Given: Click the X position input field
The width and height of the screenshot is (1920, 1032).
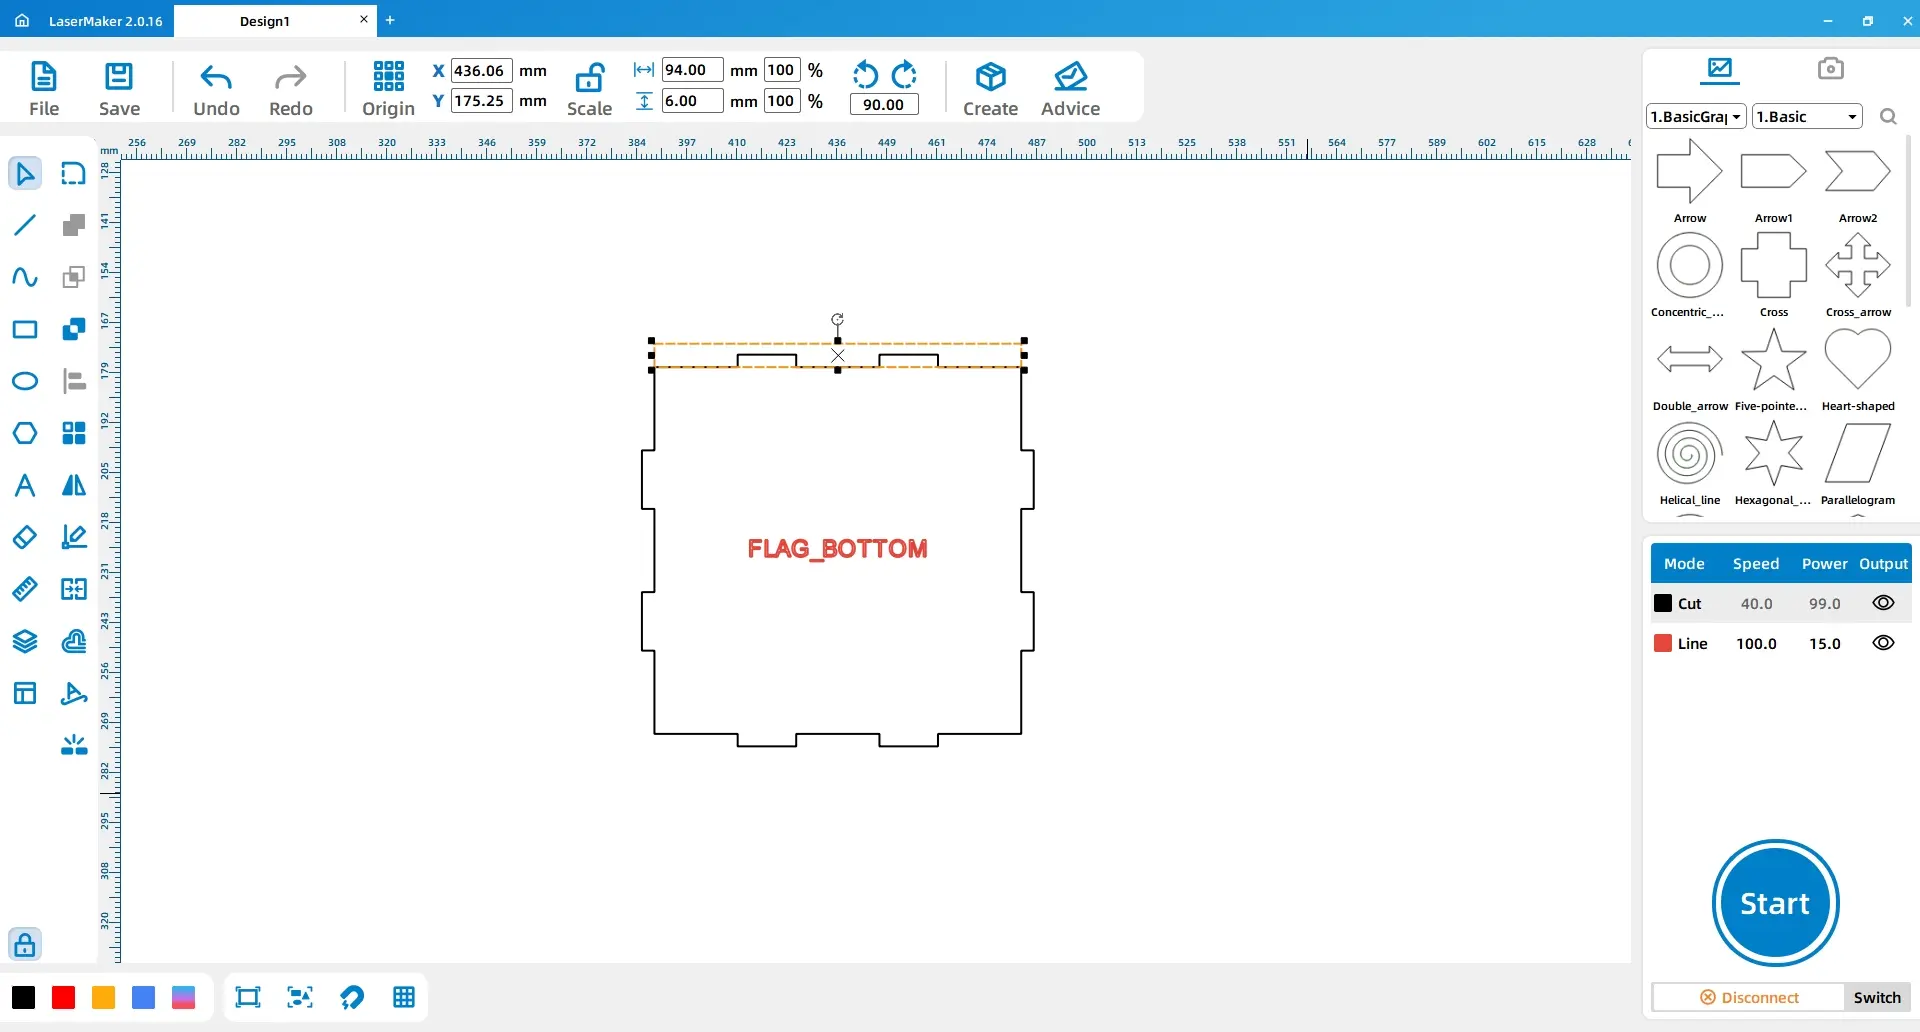Looking at the screenshot, I should pyautogui.click(x=482, y=70).
